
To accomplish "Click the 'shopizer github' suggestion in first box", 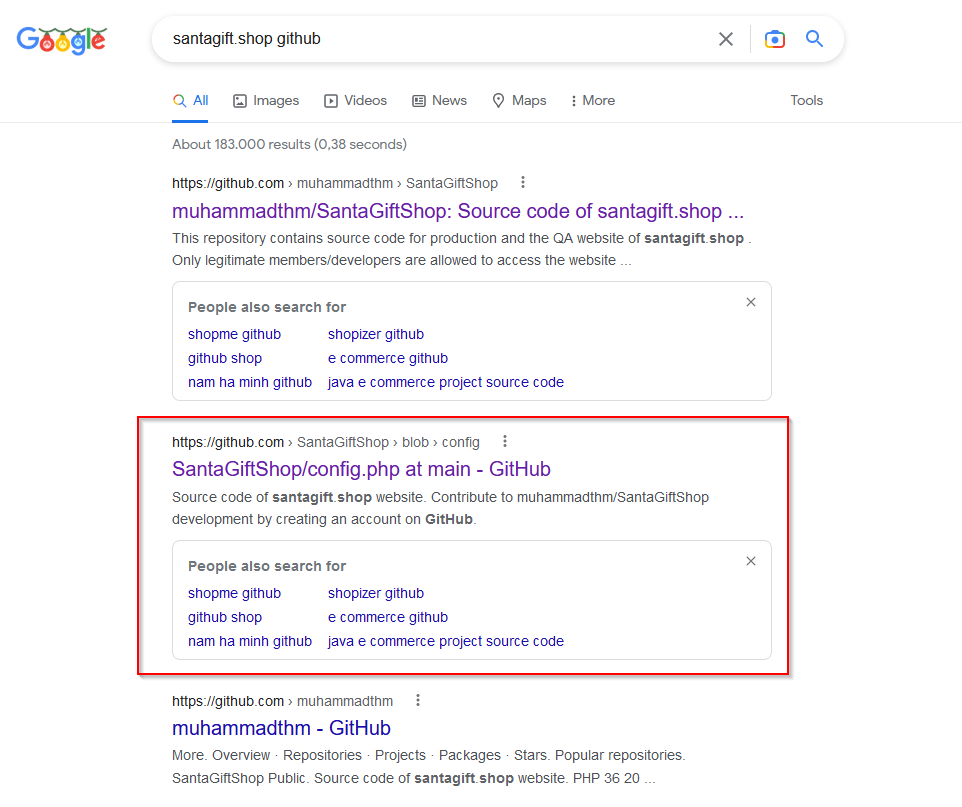I will [x=375, y=334].
